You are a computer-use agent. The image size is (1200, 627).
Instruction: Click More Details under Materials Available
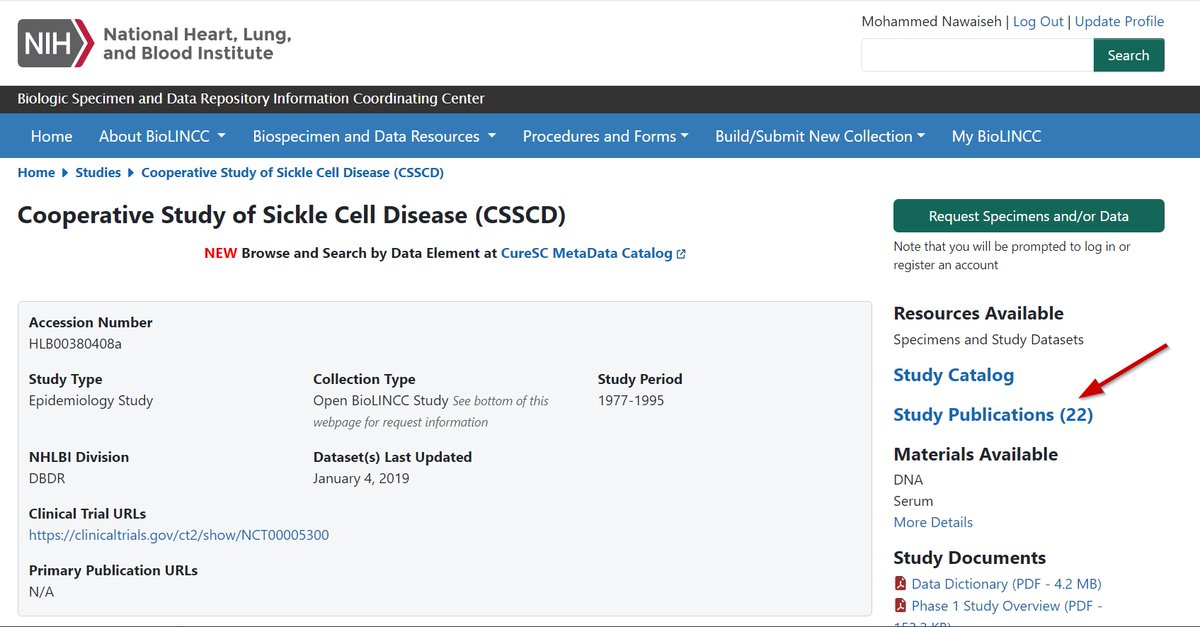933,522
